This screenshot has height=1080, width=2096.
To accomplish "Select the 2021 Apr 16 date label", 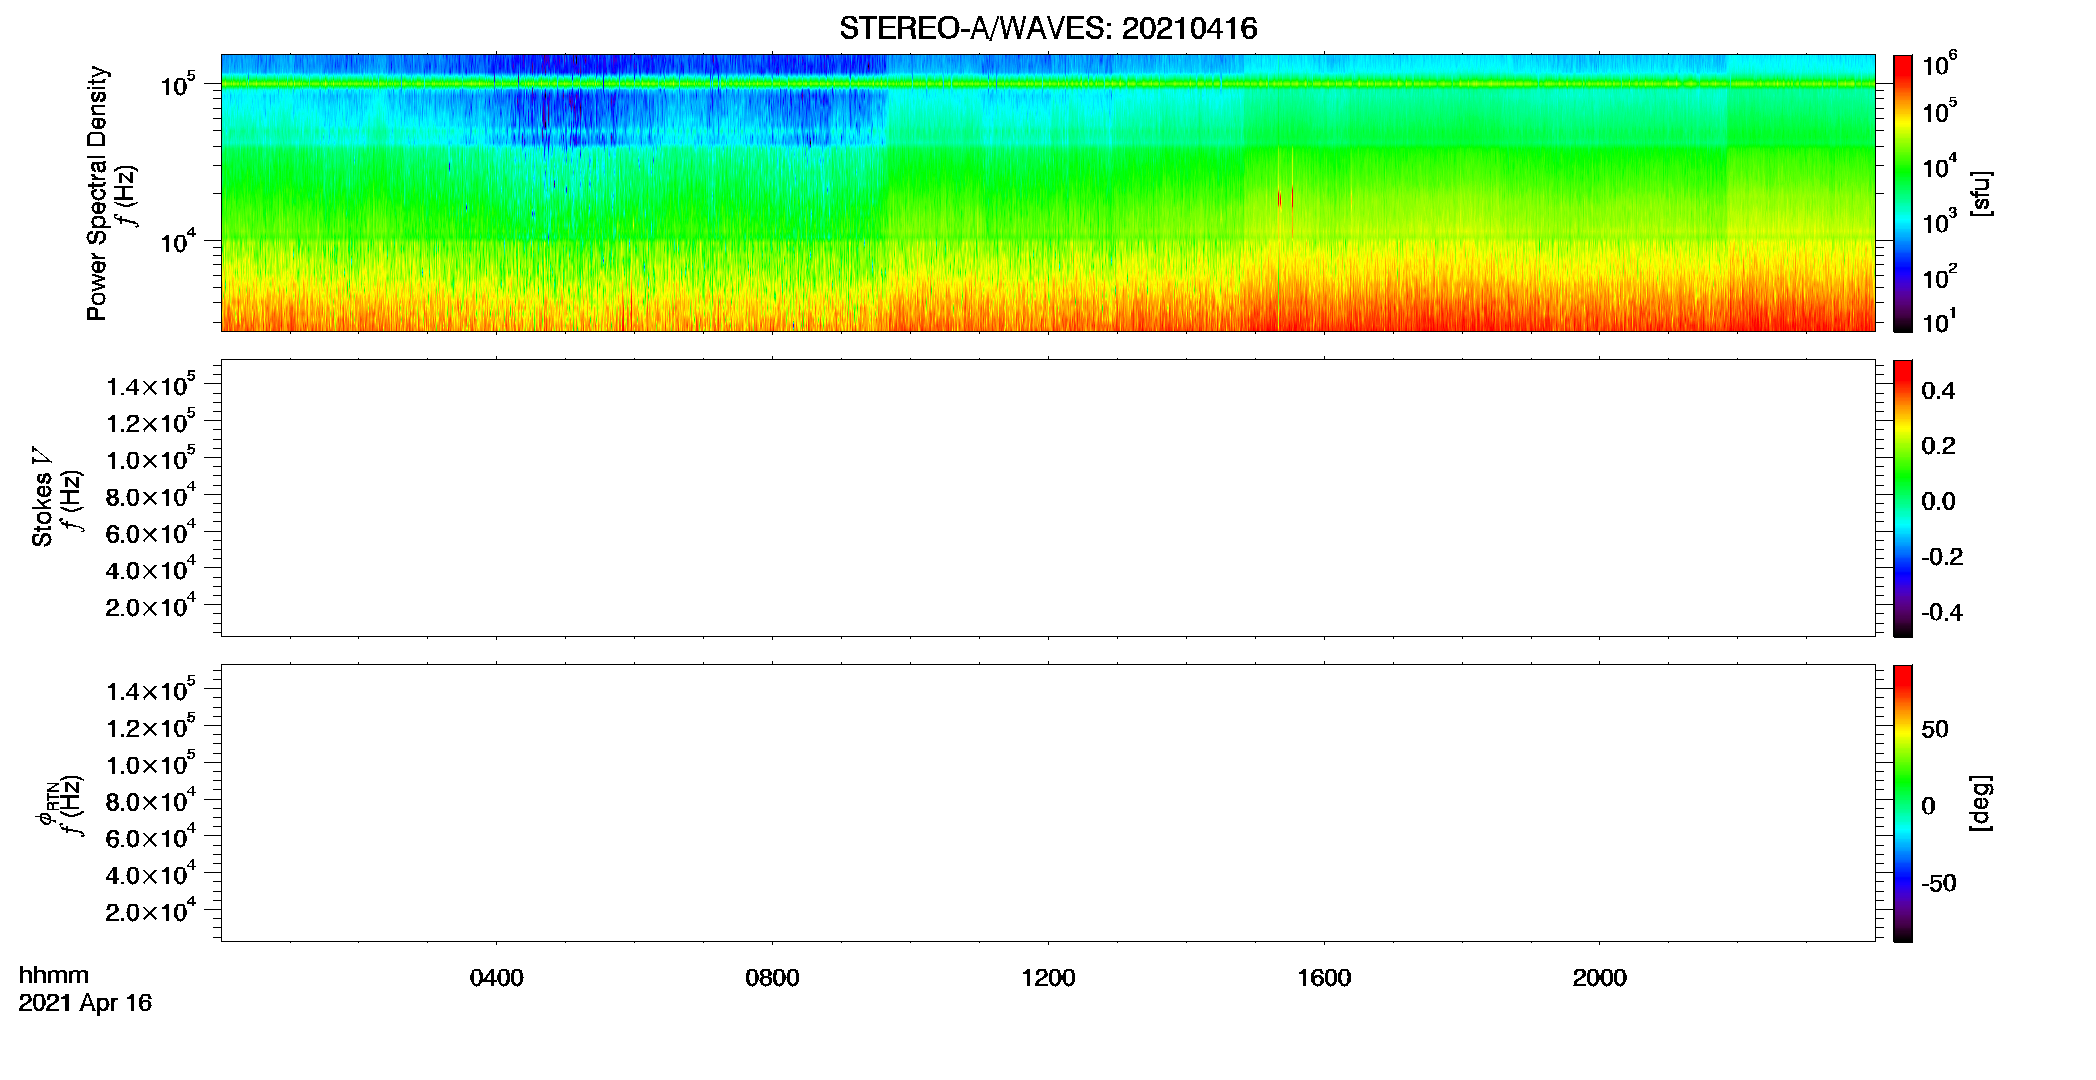I will pos(85,1003).
